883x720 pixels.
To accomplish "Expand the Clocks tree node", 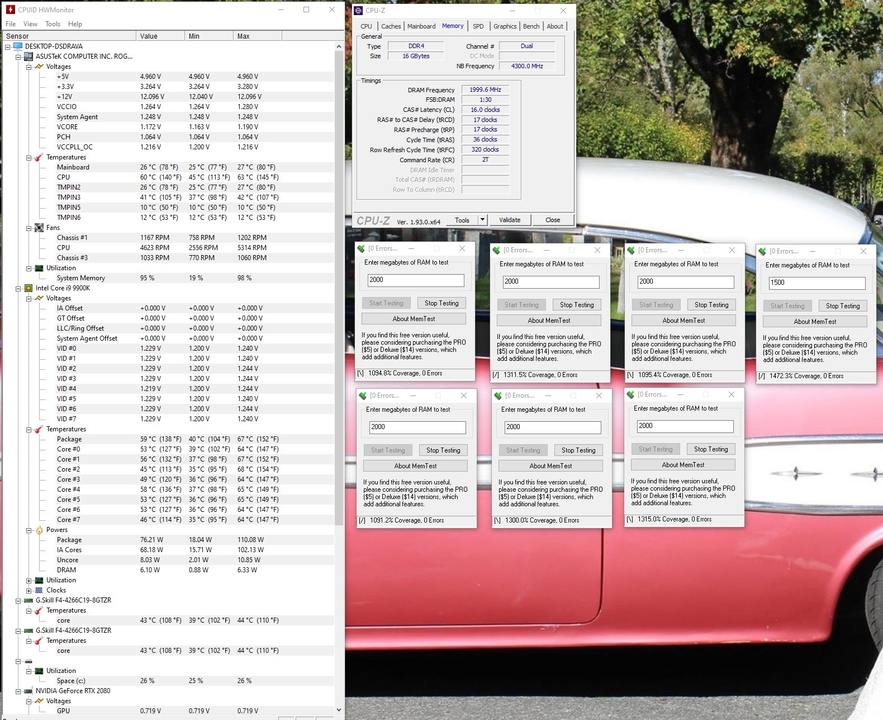I will (x=29, y=591).
